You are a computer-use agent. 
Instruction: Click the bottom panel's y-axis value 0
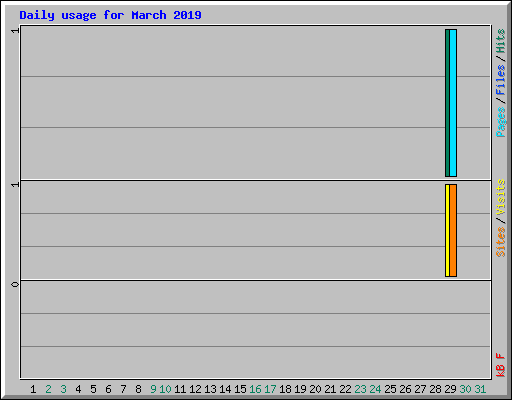coord(15,284)
